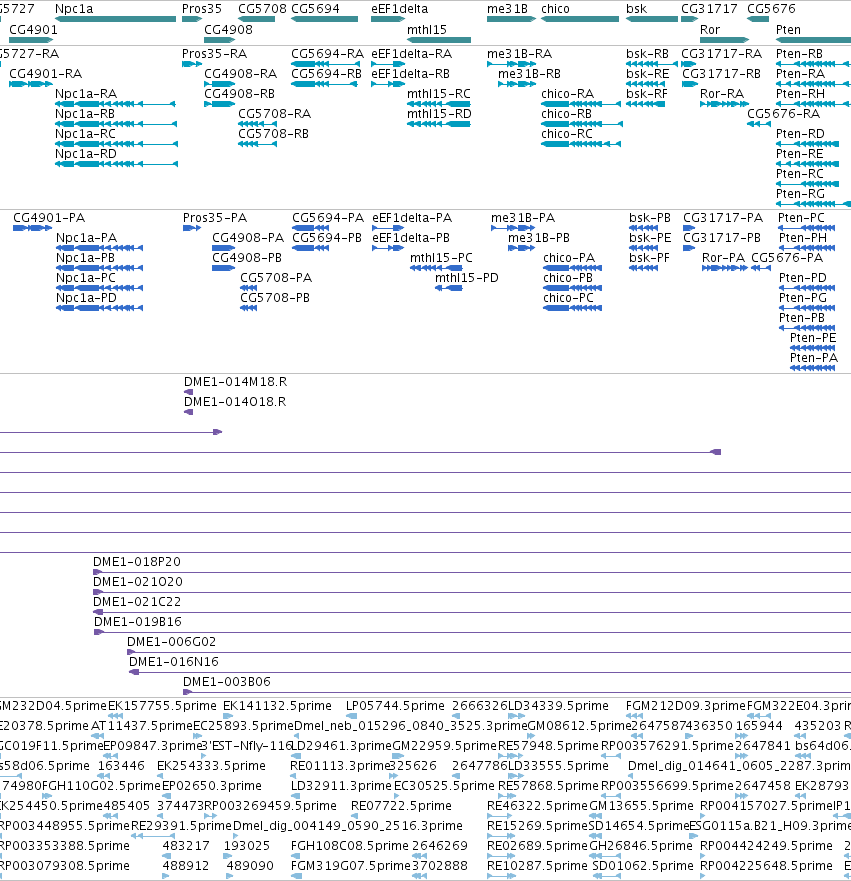Image resolution: width=851 pixels, height=881 pixels.
Task: Select BAC end DME1-014M18.R
Action: [x=235, y=382]
